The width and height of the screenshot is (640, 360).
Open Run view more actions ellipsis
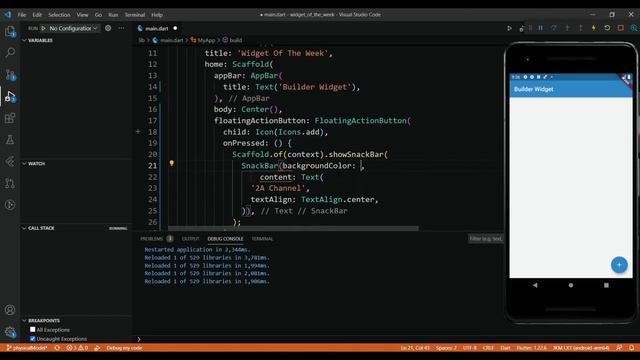[x=121, y=28]
